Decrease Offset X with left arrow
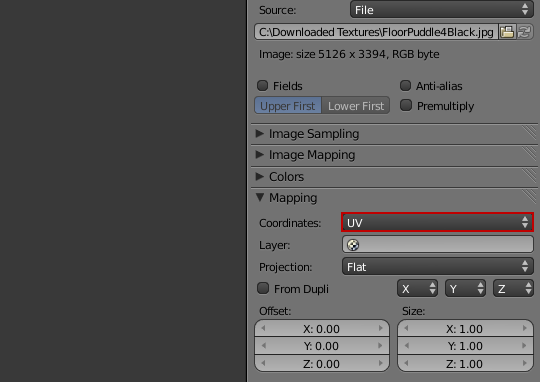Screen dimensions: 540x382 pyautogui.click(x=263, y=328)
